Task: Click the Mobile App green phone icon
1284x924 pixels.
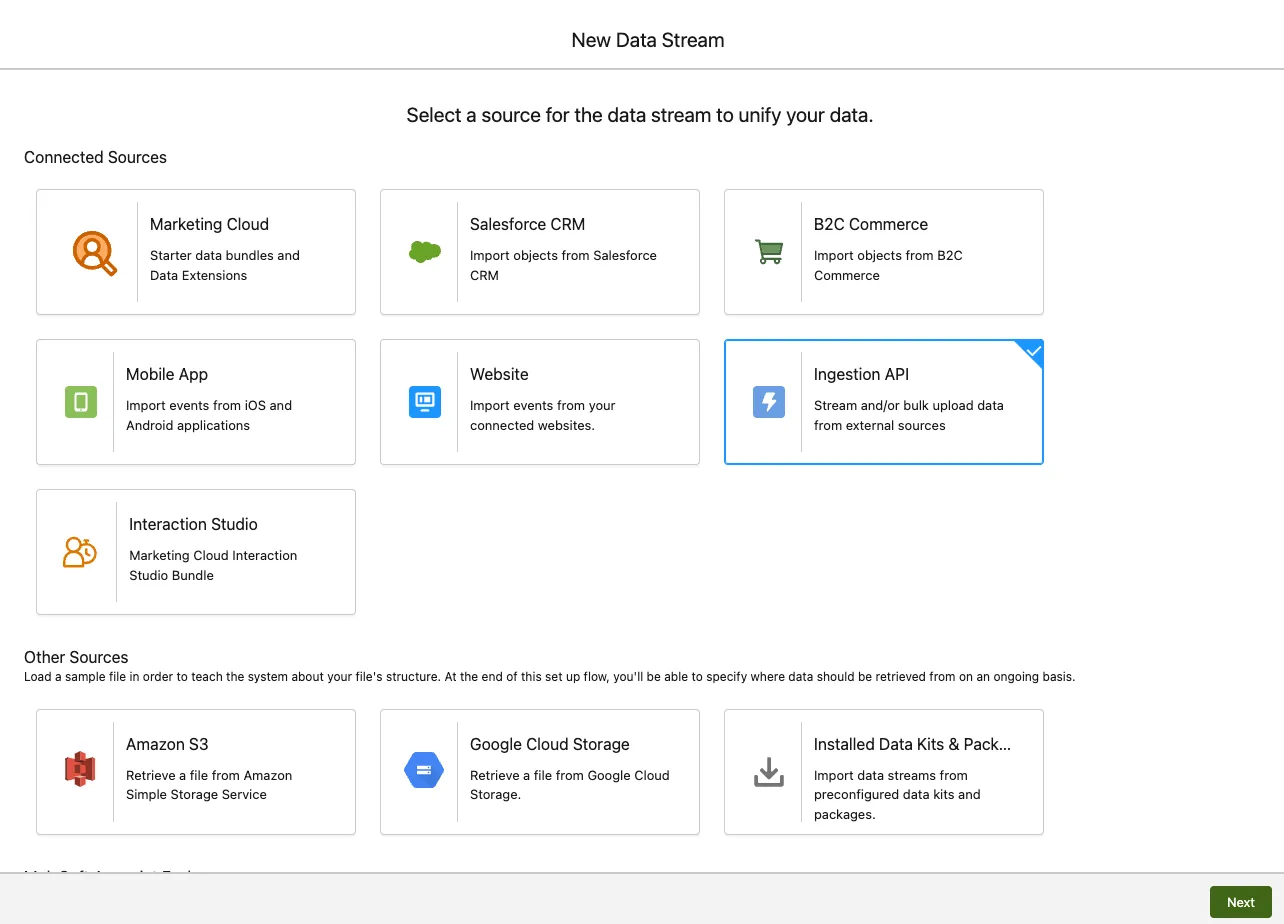Action: click(81, 402)
